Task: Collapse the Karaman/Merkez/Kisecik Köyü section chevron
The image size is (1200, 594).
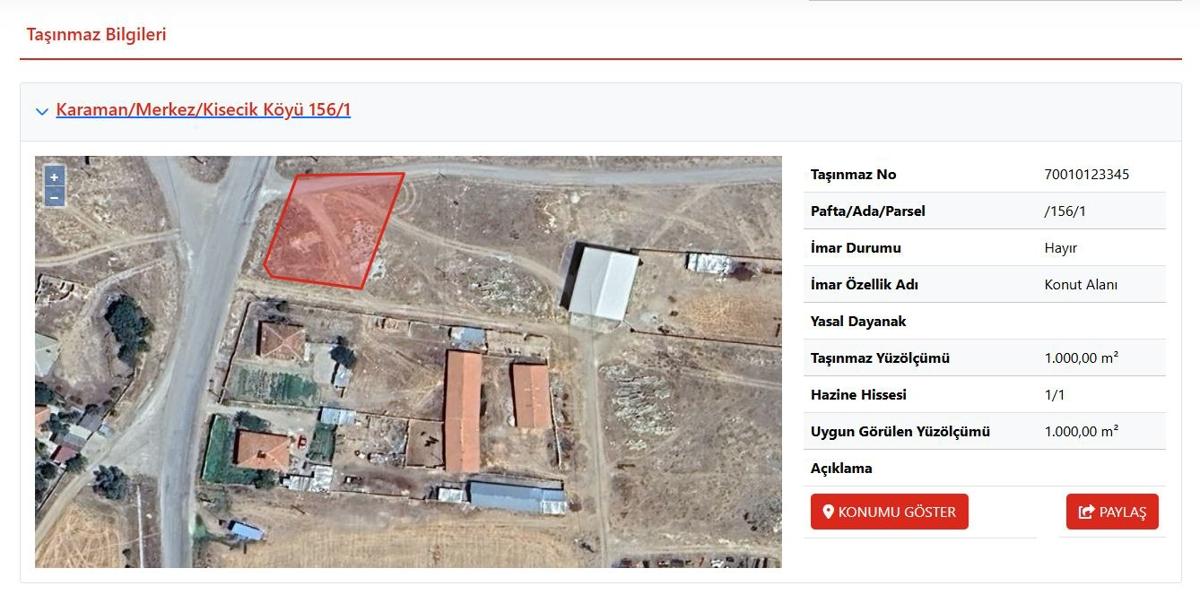Action: [x=42, y=111]
